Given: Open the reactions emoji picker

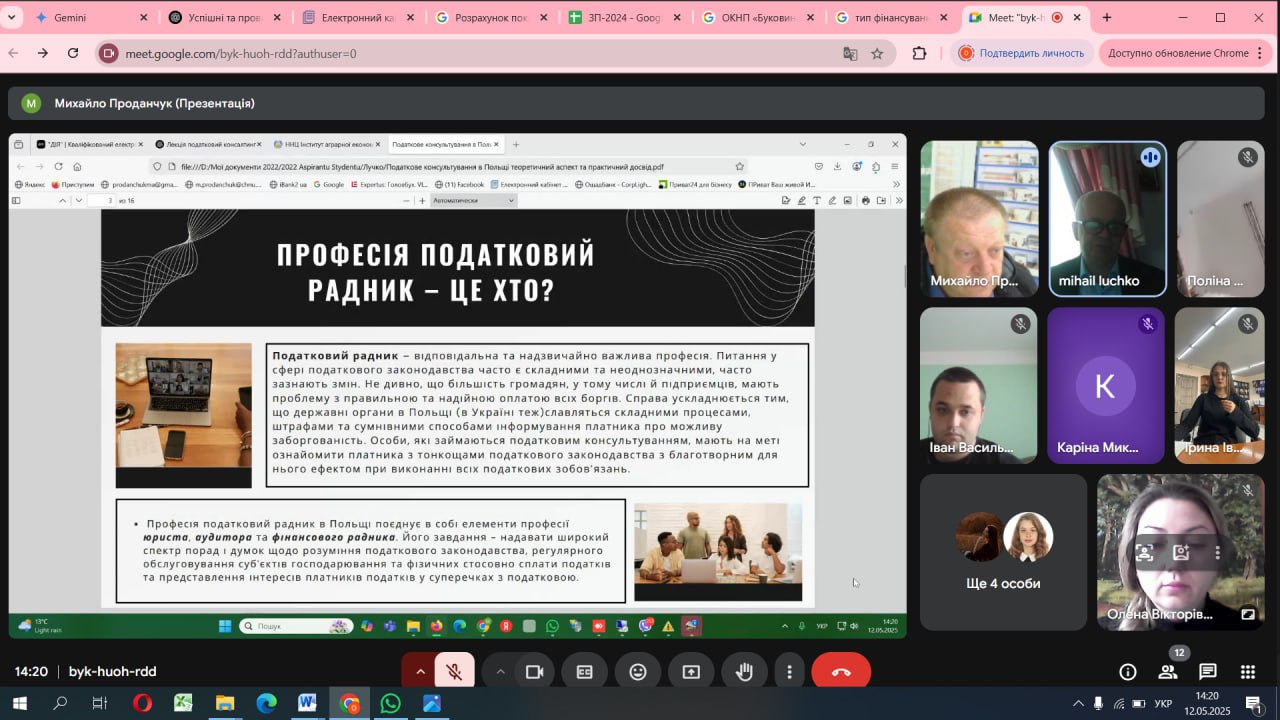Looking at the screenshot, I should point(638,672).
